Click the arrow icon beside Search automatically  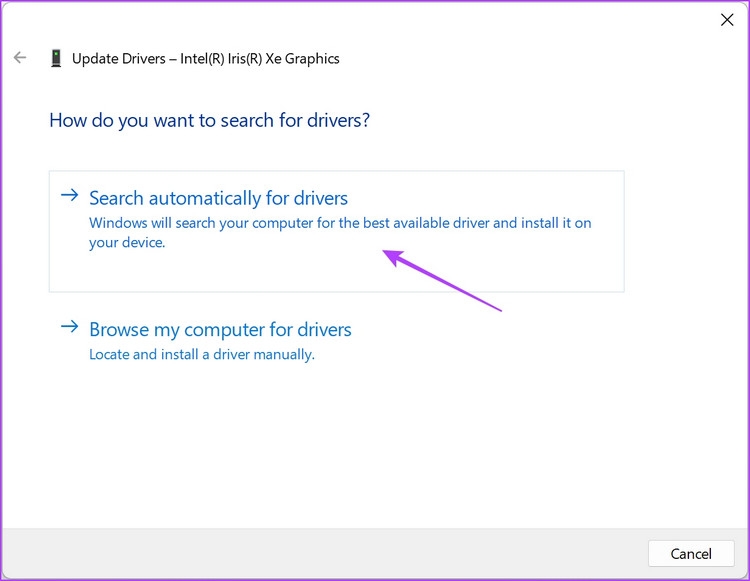[69, 195]
